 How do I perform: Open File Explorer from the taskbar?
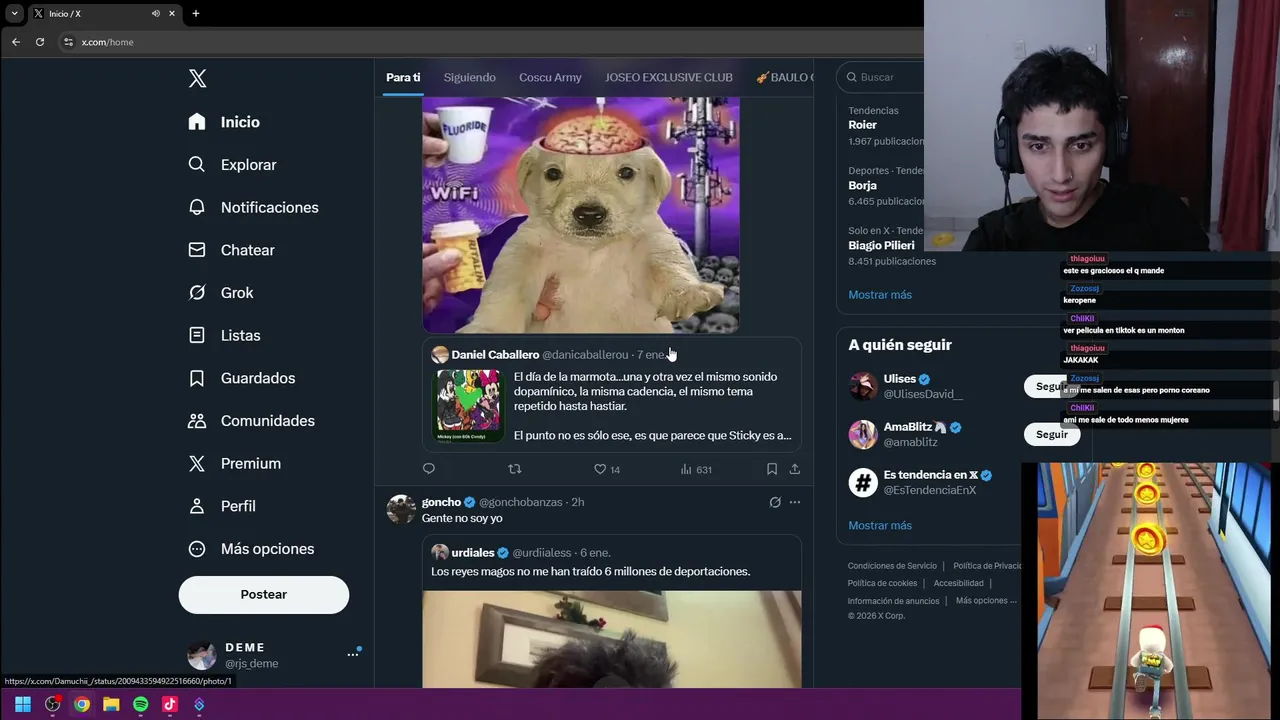point(111,704)
